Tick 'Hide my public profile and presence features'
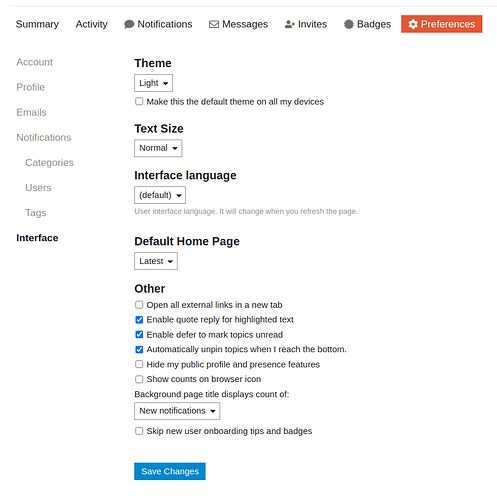The width and height of the screenshot is (497, 500). pos(139,364)
